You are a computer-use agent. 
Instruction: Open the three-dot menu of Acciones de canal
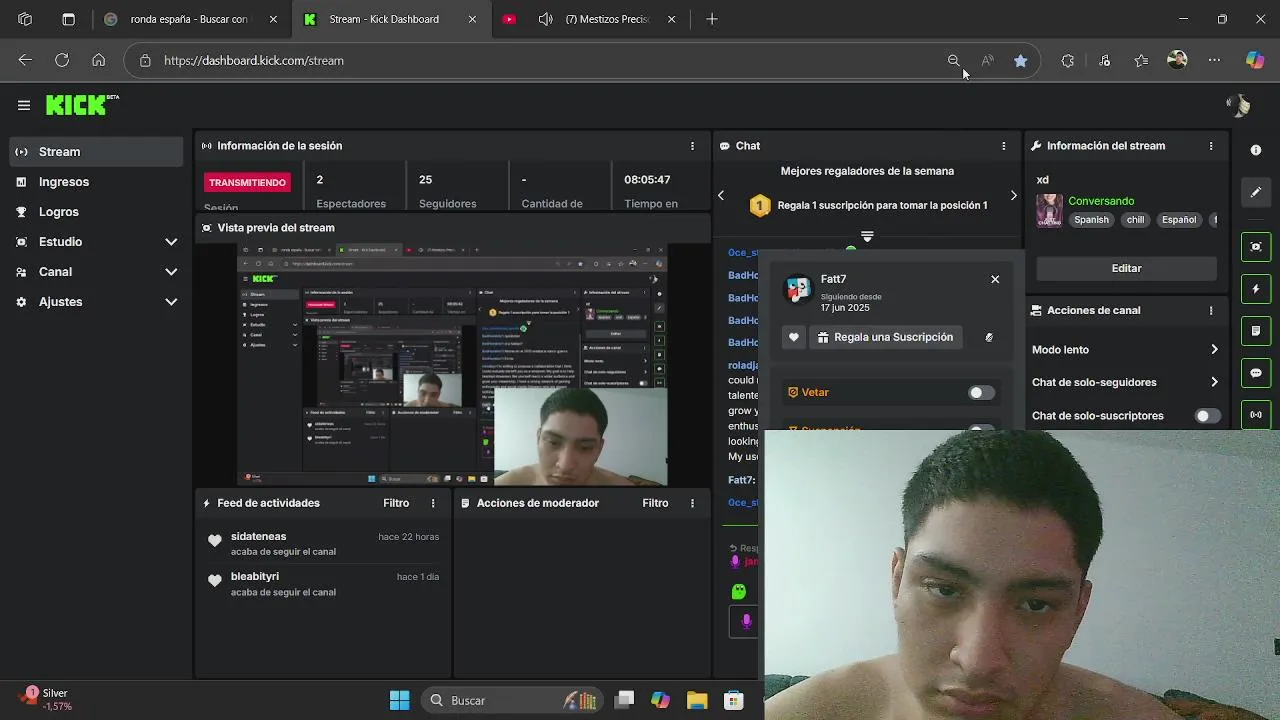pos(1211,310)
